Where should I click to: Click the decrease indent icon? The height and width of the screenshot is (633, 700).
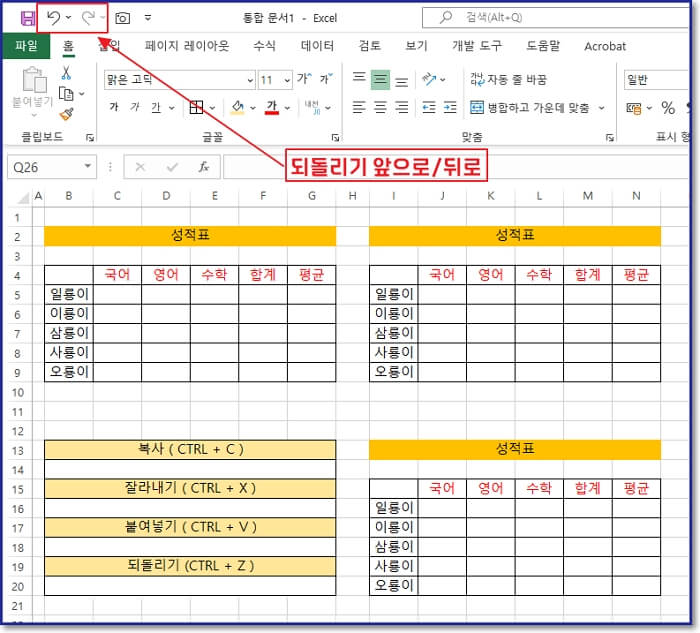click(429, 108)
